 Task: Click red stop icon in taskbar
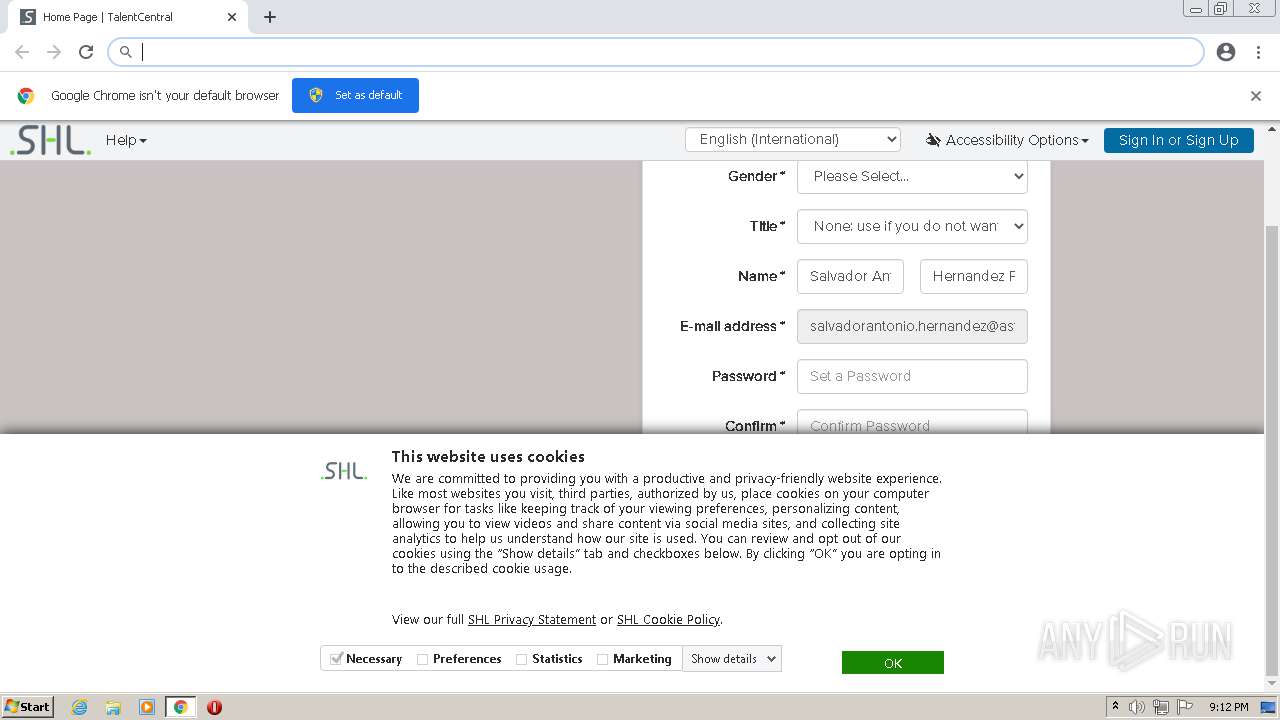(214, 707)
